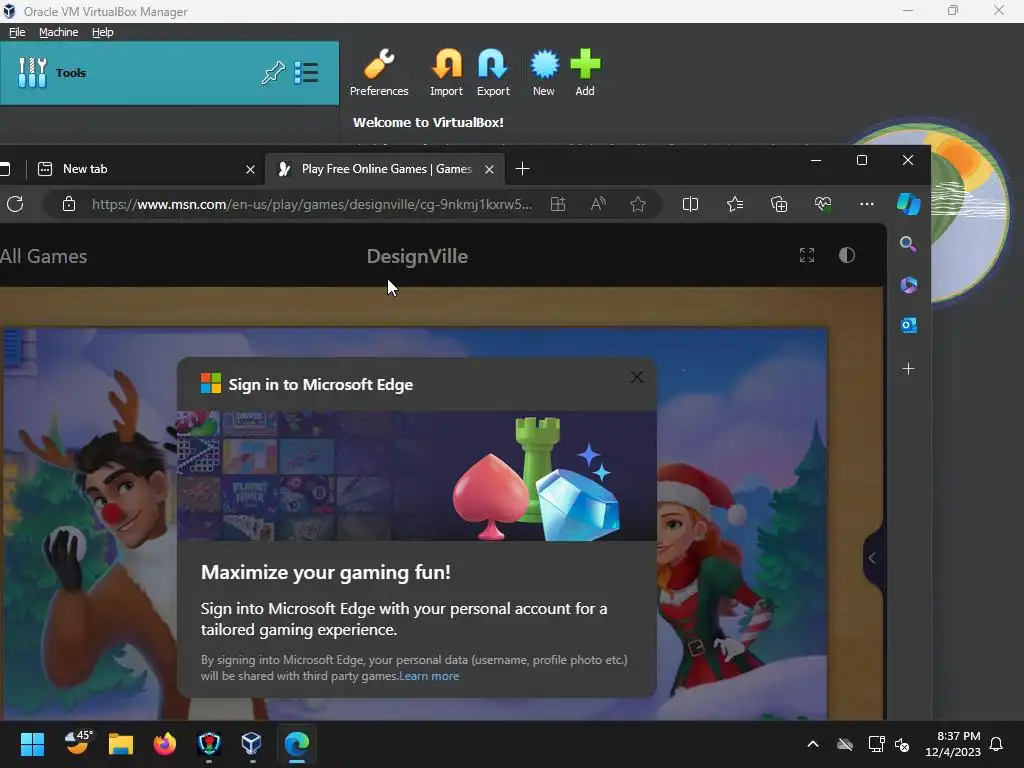The width and height of the screenshot is (1024, 768).
Task: Show hidden tray icons chevron
Action: click(x=813, y=744)
